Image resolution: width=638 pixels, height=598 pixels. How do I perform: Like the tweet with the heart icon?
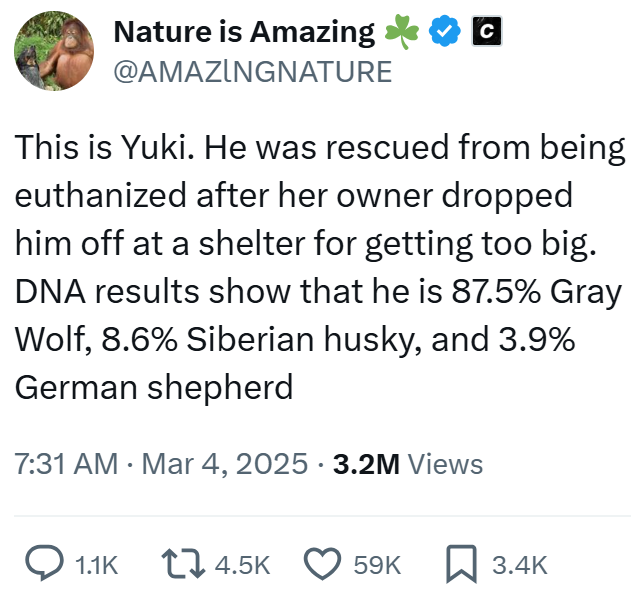coord(322,564)
